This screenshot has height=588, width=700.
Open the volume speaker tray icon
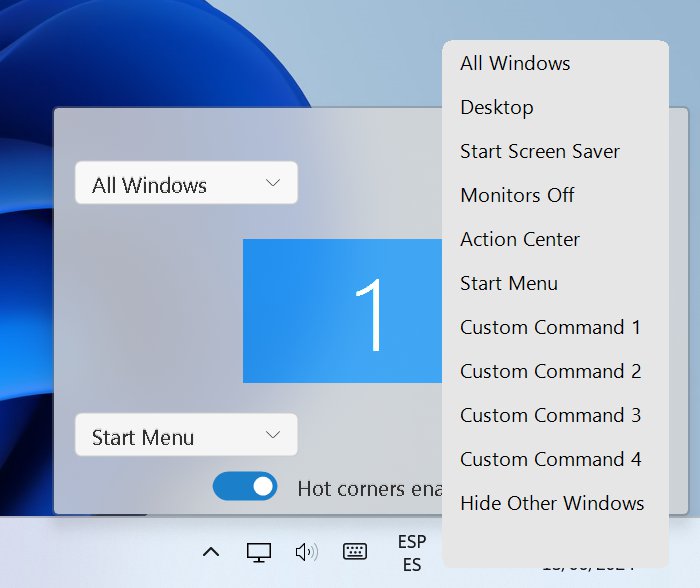coord(307,552)
